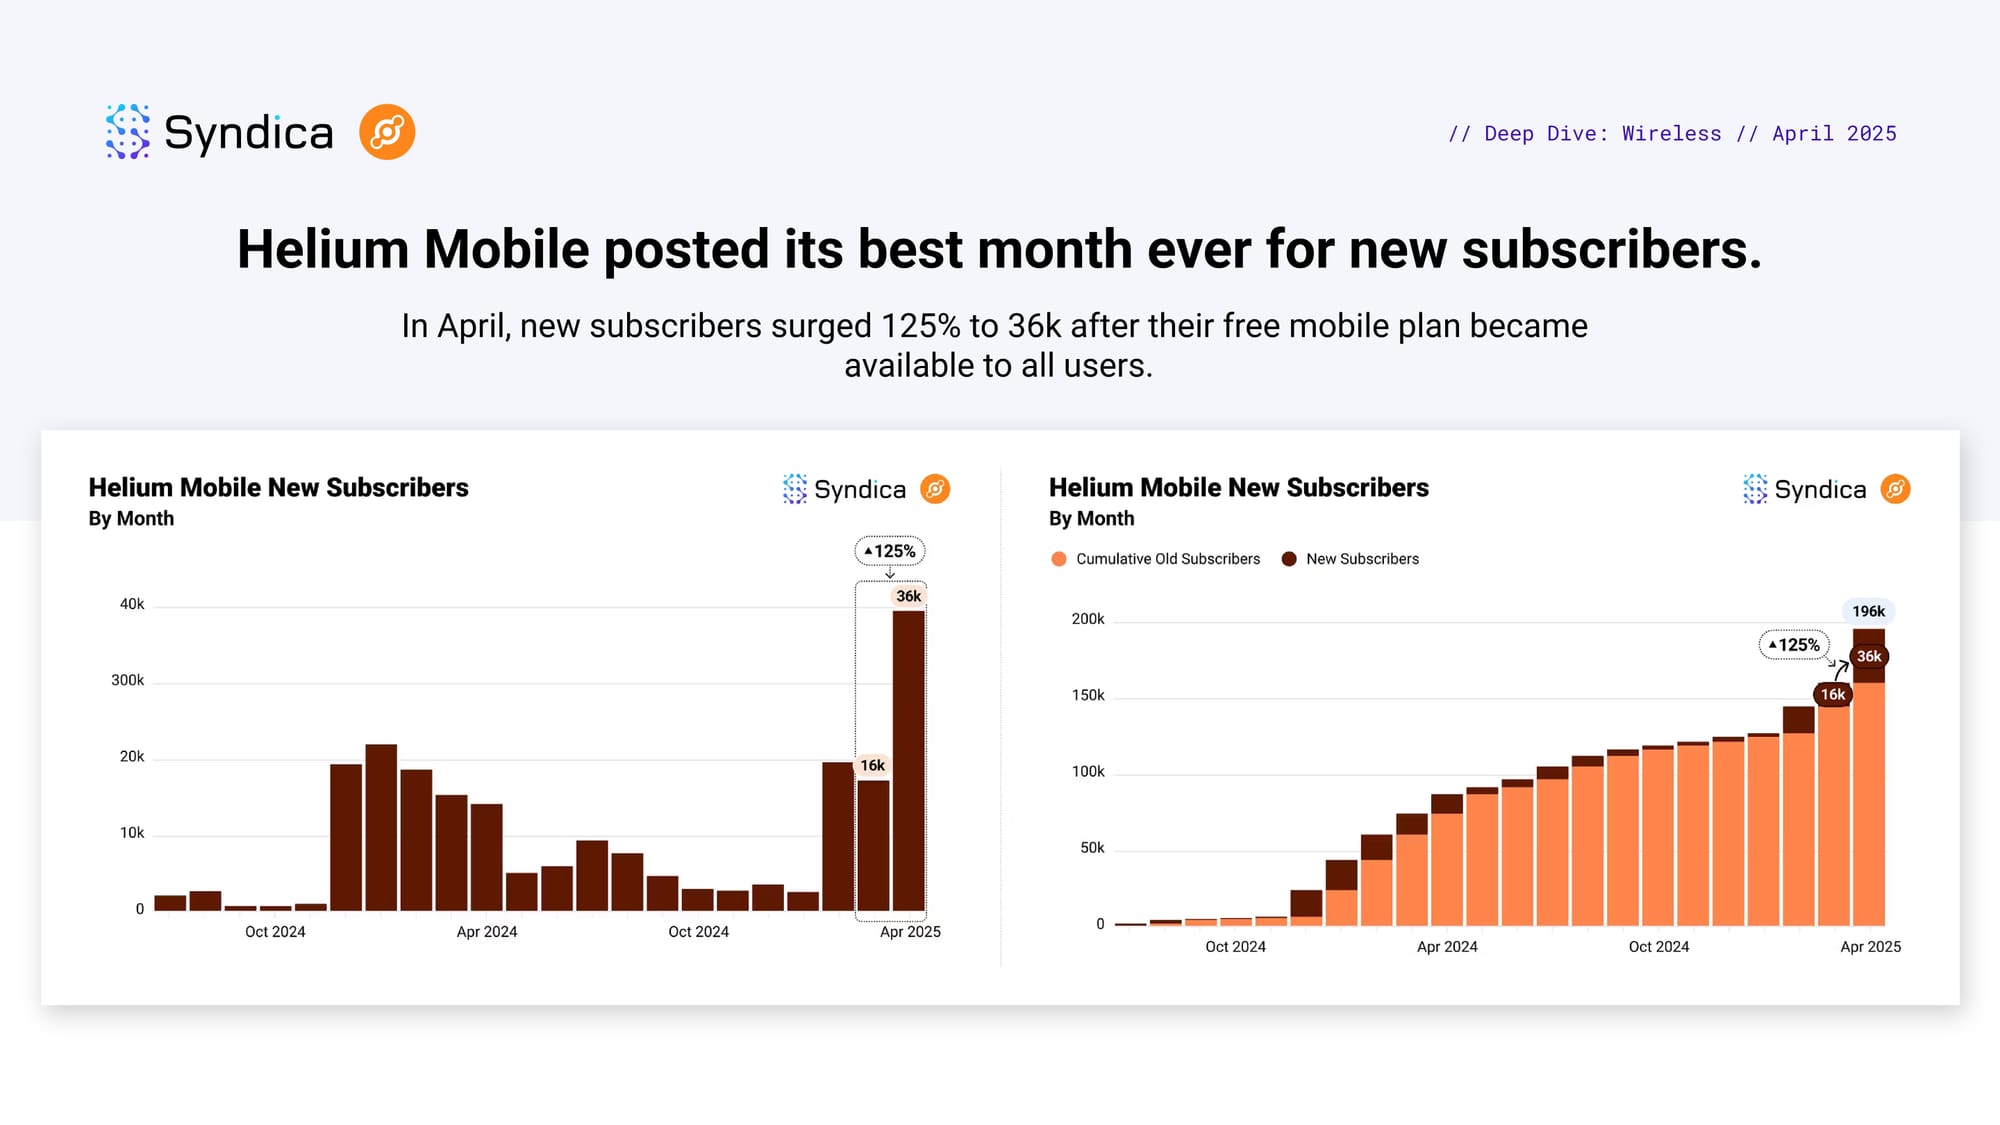The height and width of the screenshot is (1125, 2000).
Task: Click the Syndica logo icon in left chart
Action: click(795, 489)
